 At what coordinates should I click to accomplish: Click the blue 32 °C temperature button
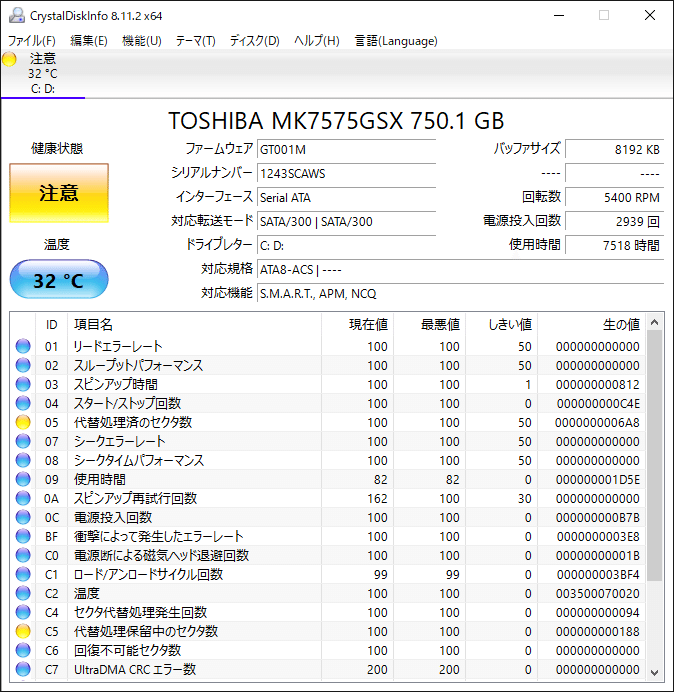click(x=59, y=279)
